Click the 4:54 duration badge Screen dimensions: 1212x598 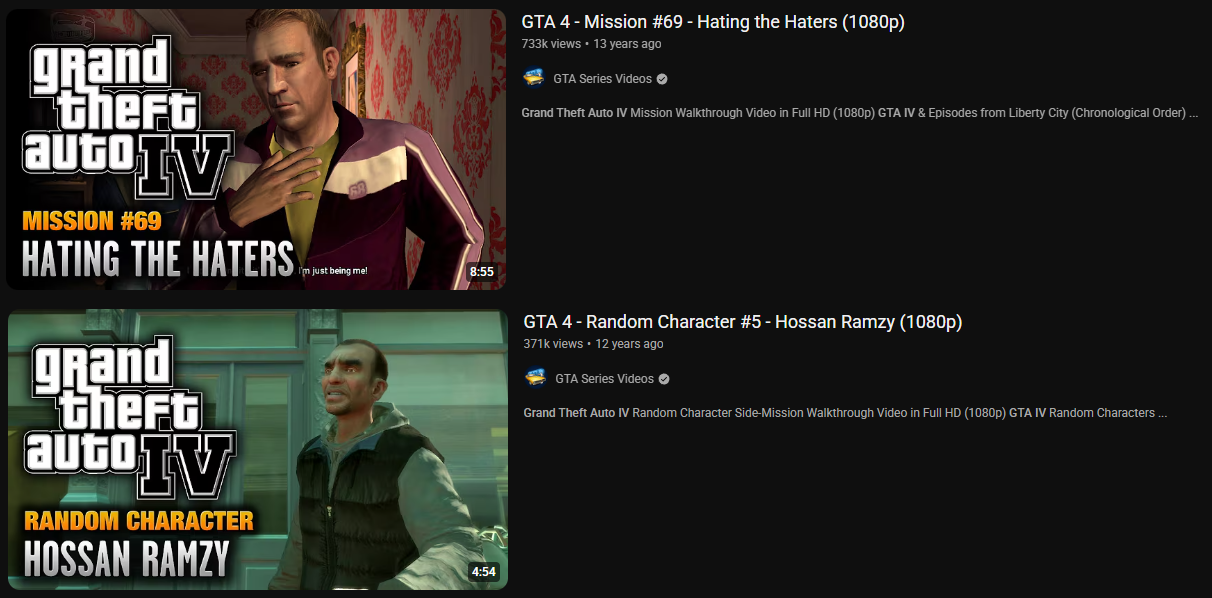click(483, 572)
